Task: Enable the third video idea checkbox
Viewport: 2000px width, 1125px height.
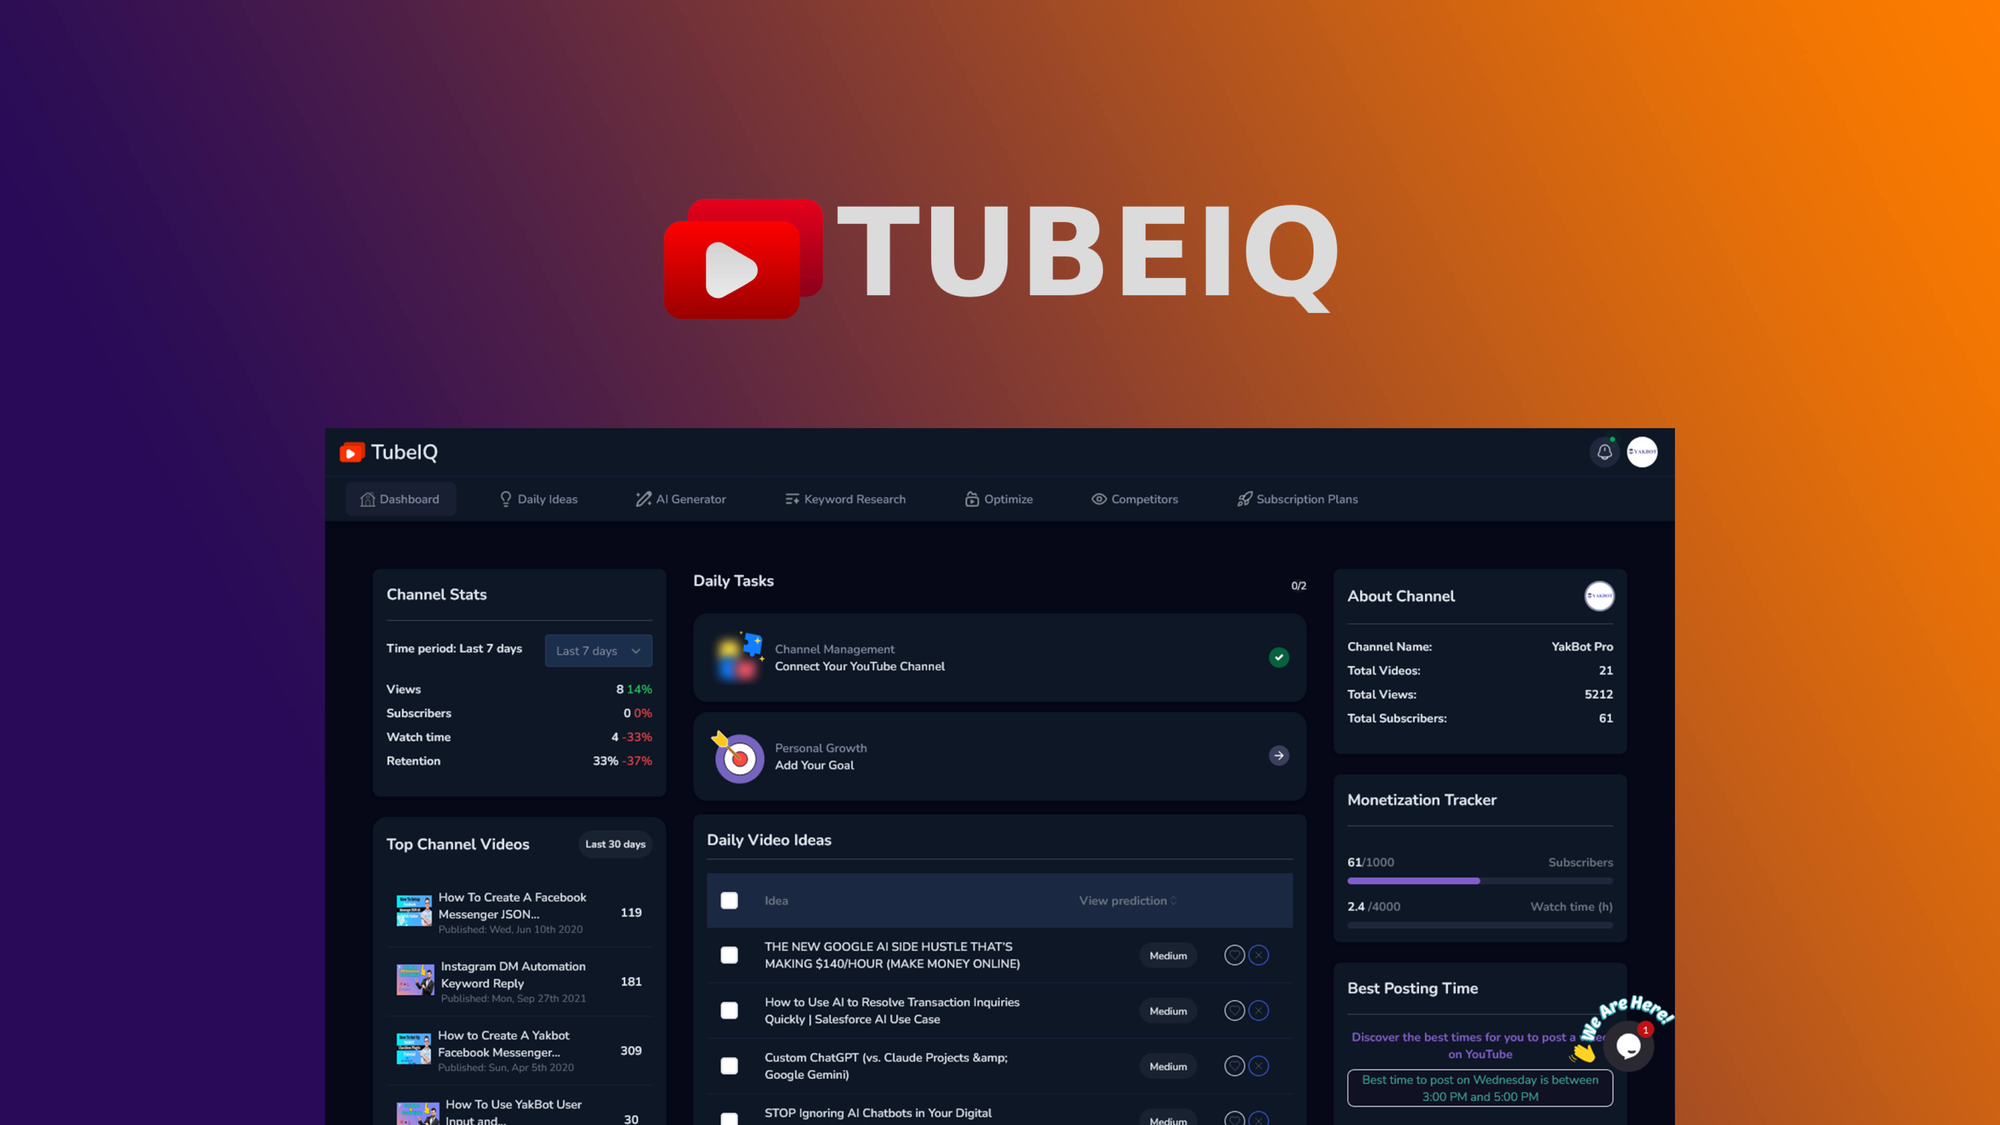Action: click(x=729, y=1065)
